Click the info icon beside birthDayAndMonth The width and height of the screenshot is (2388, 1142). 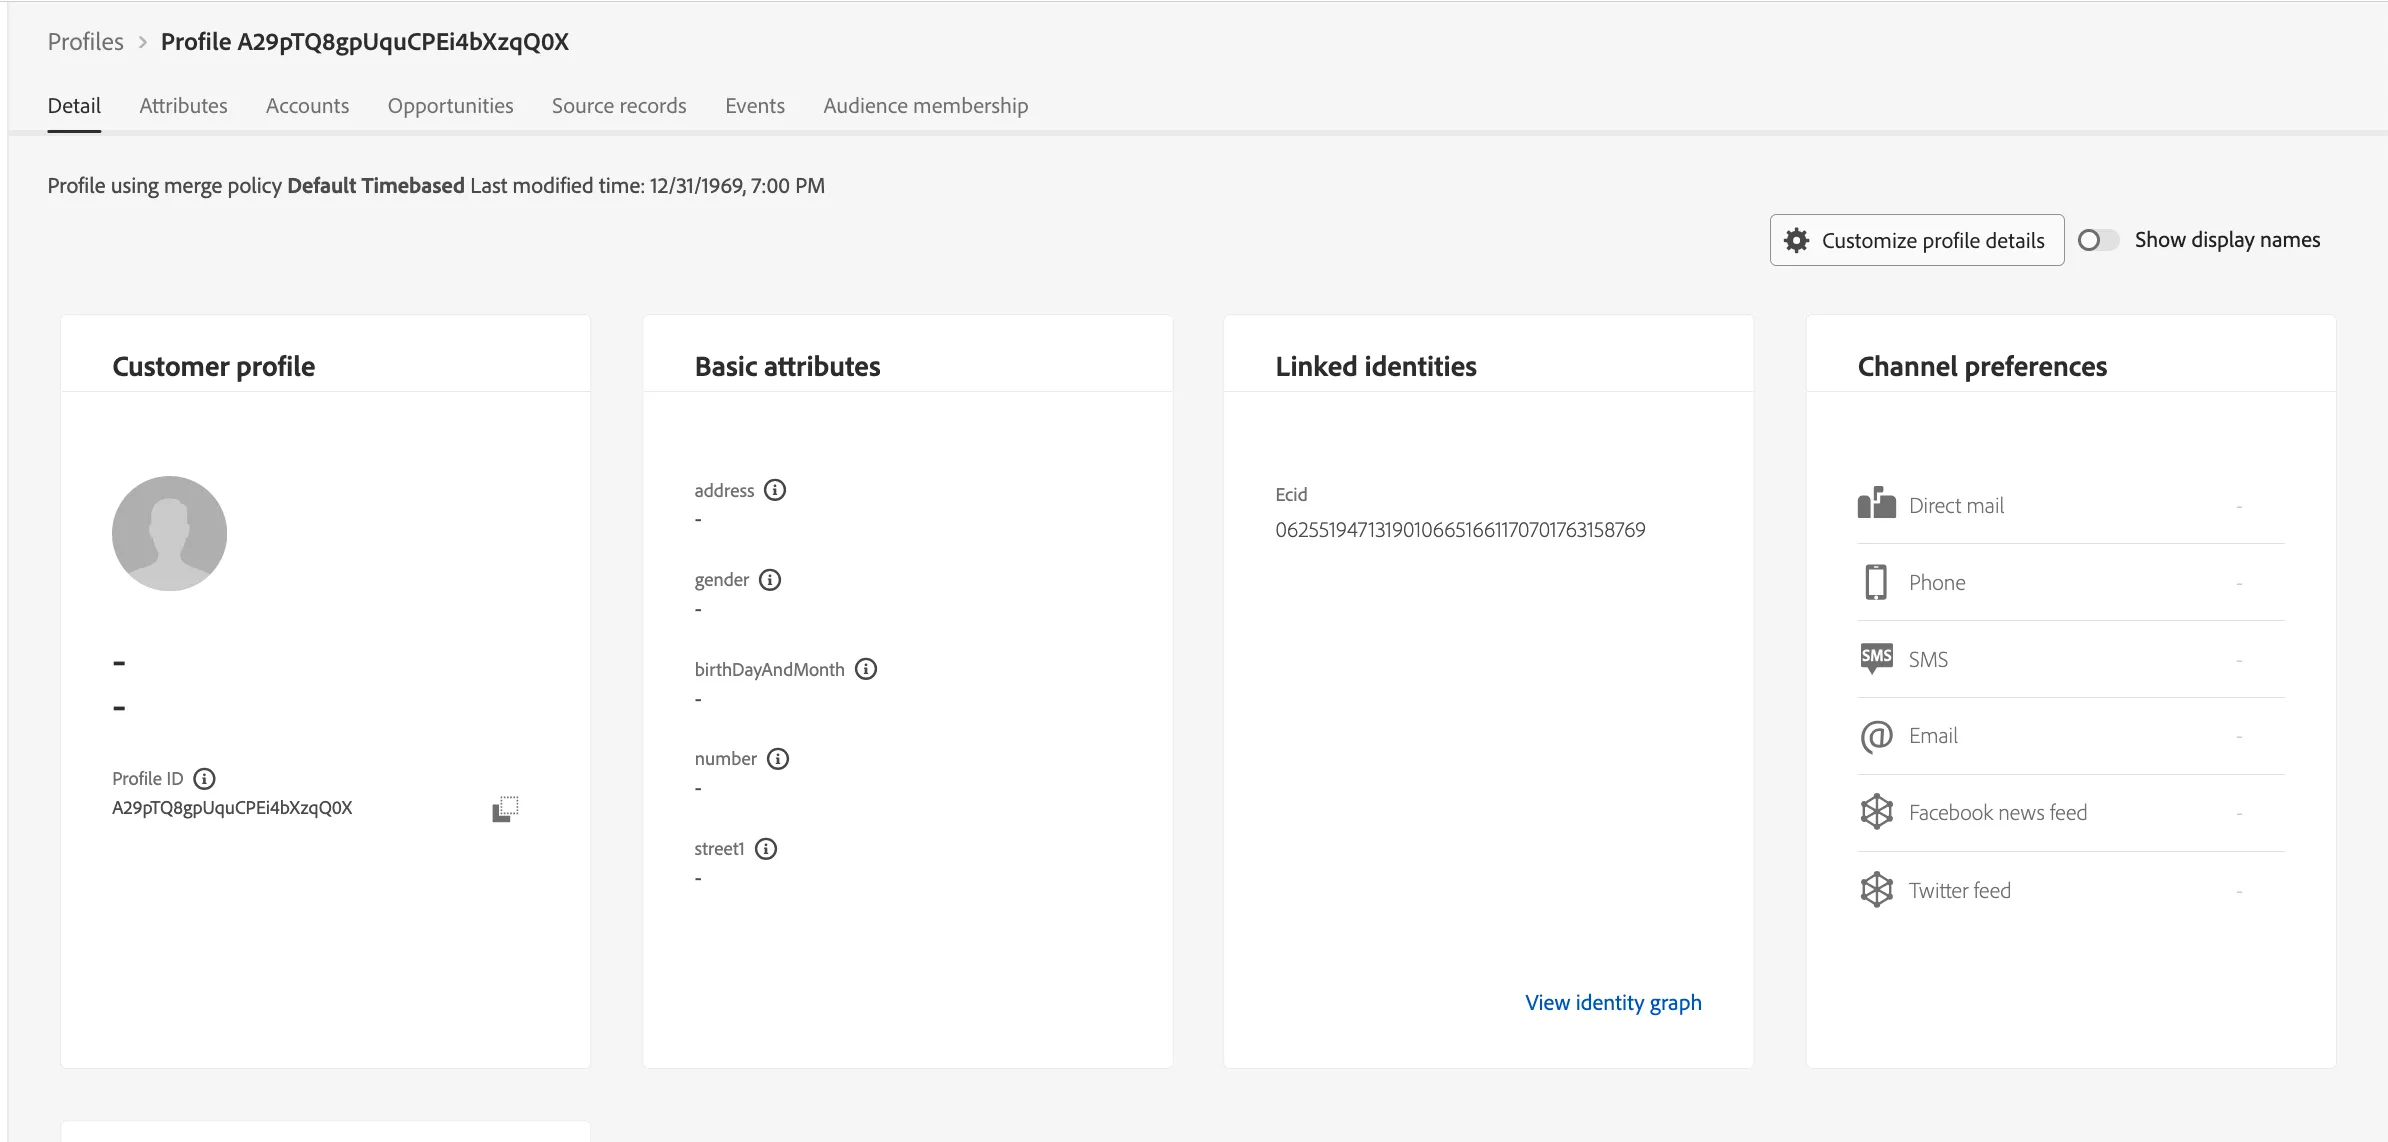pos(866,669)
